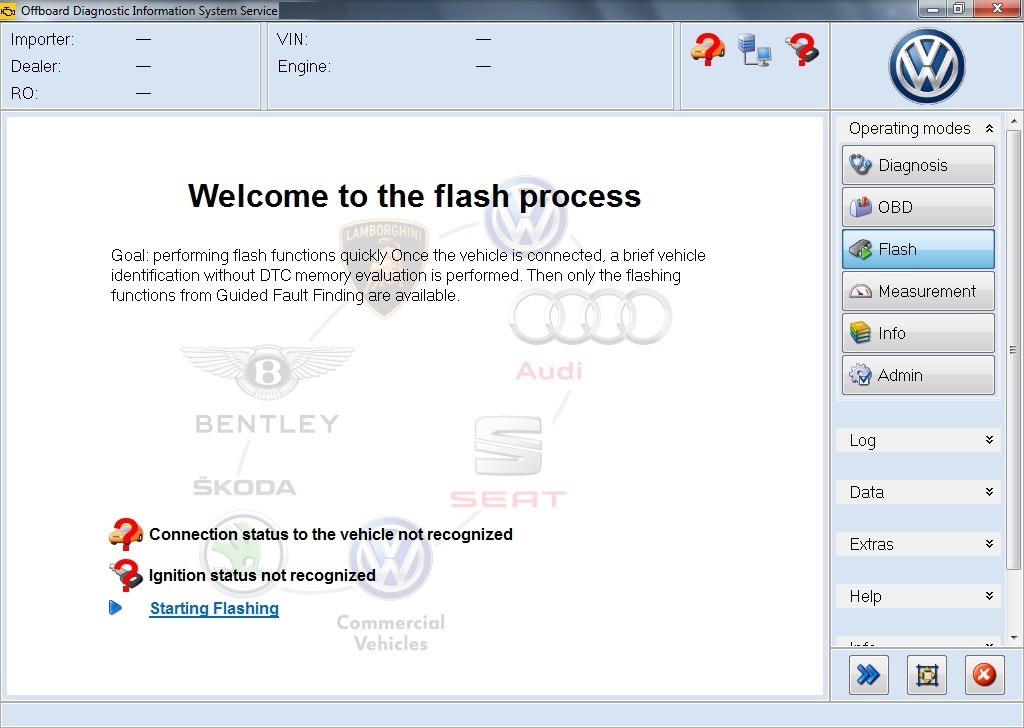The image size is (1024, 728).
Task: Click the 'Ignition status not recognized' text
Action: [262, 575]
